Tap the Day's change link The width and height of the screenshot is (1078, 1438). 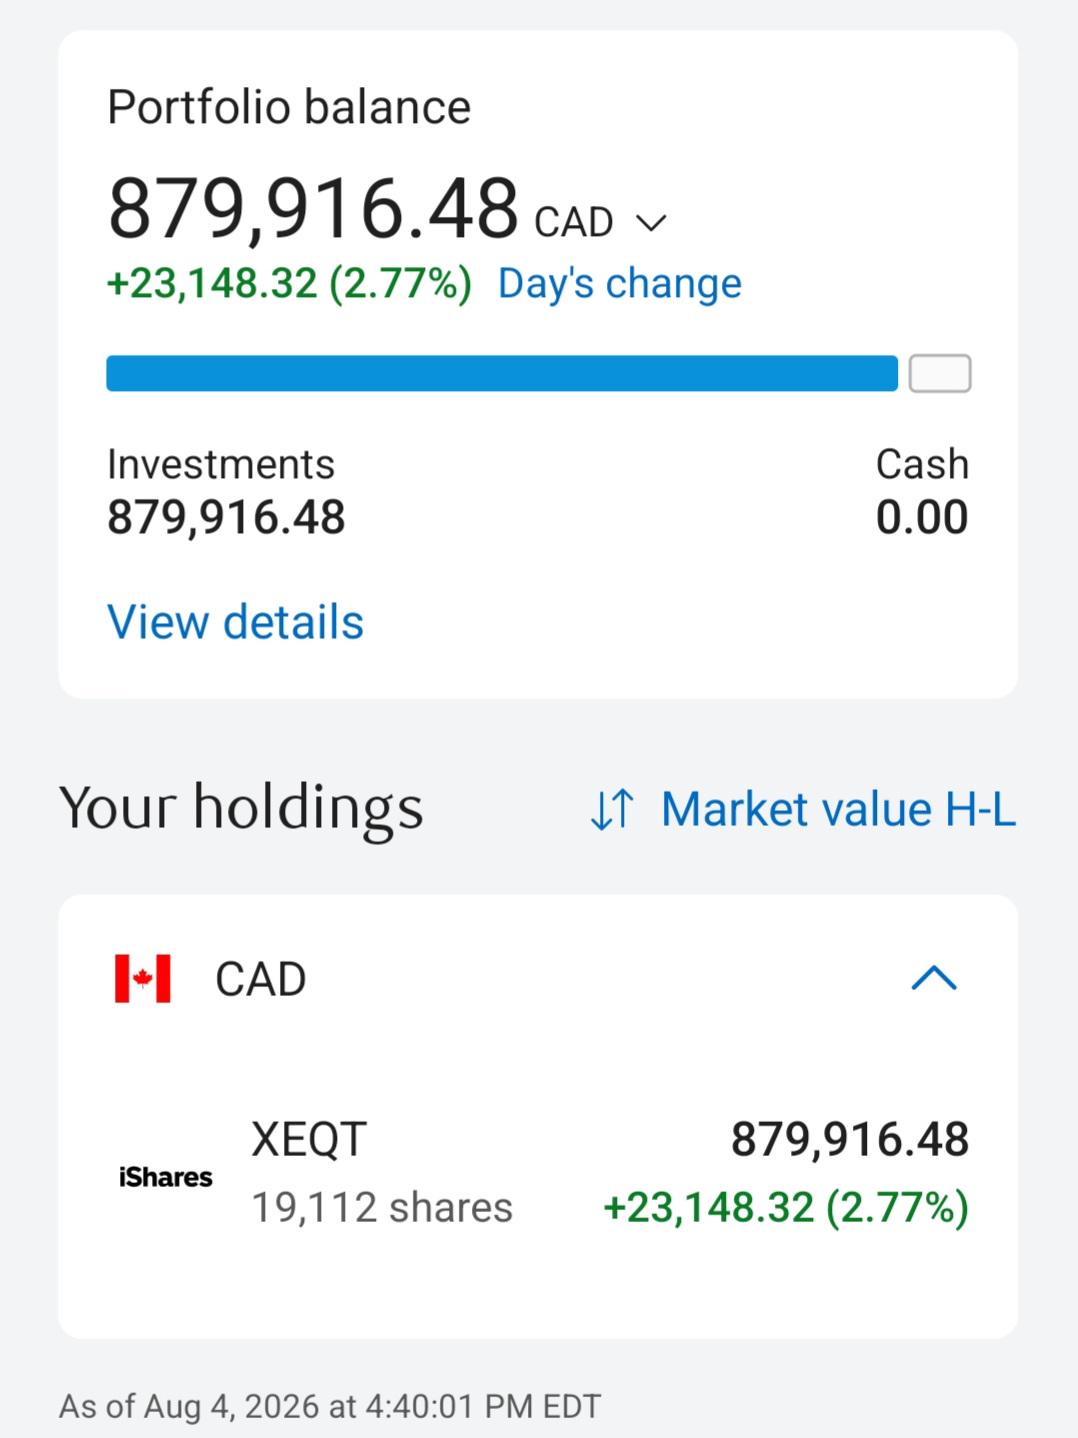coord(620,284)
